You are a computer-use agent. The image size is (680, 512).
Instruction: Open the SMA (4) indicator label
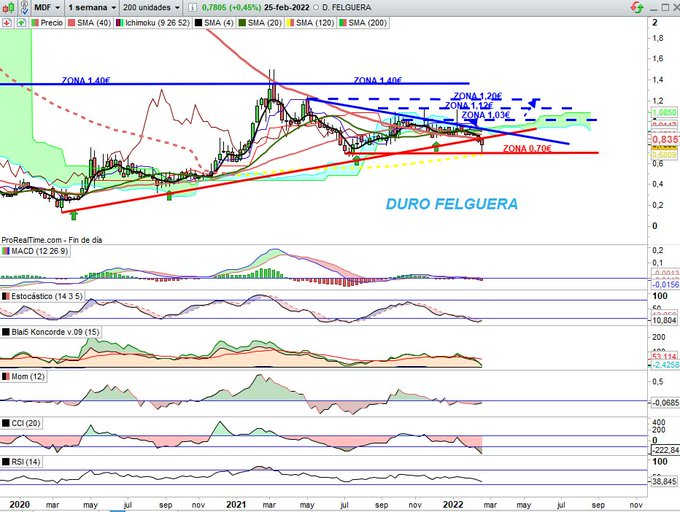click(214, 23)
